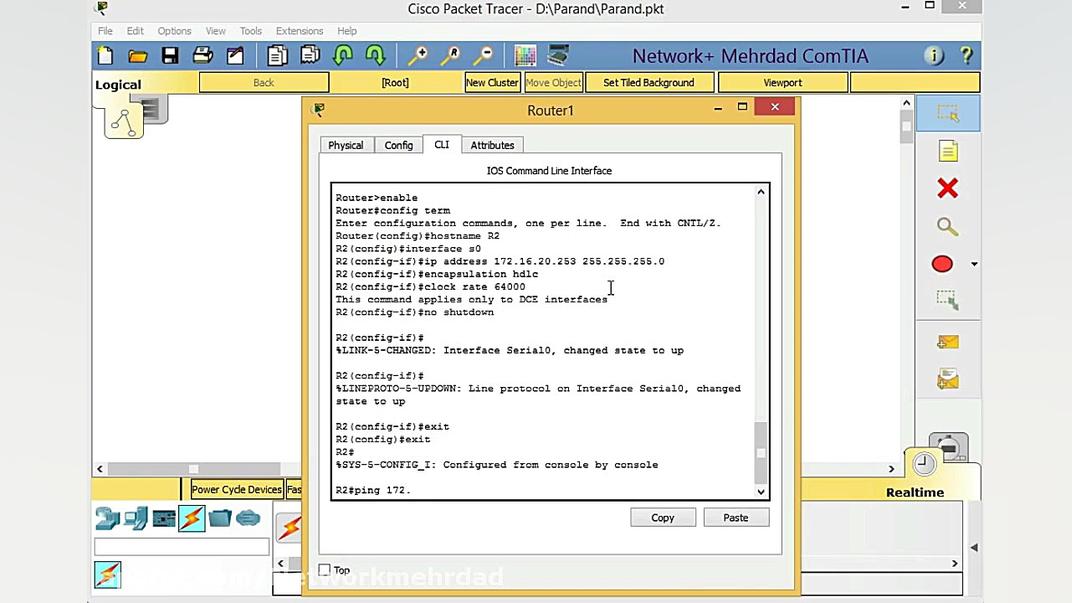Image resolution: width=1072 pixels, height=603 pixels.
Task: Click the Power Cycle Devices button
Action: click(x=237, y=489)
